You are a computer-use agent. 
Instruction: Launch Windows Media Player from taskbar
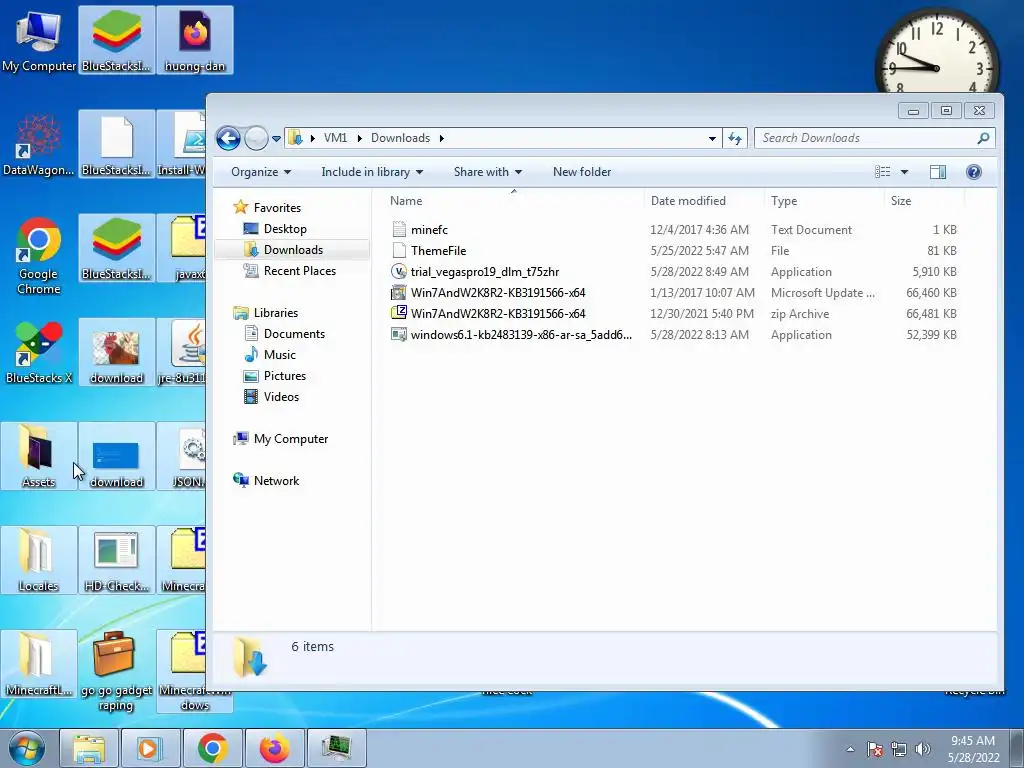point(151,748)
